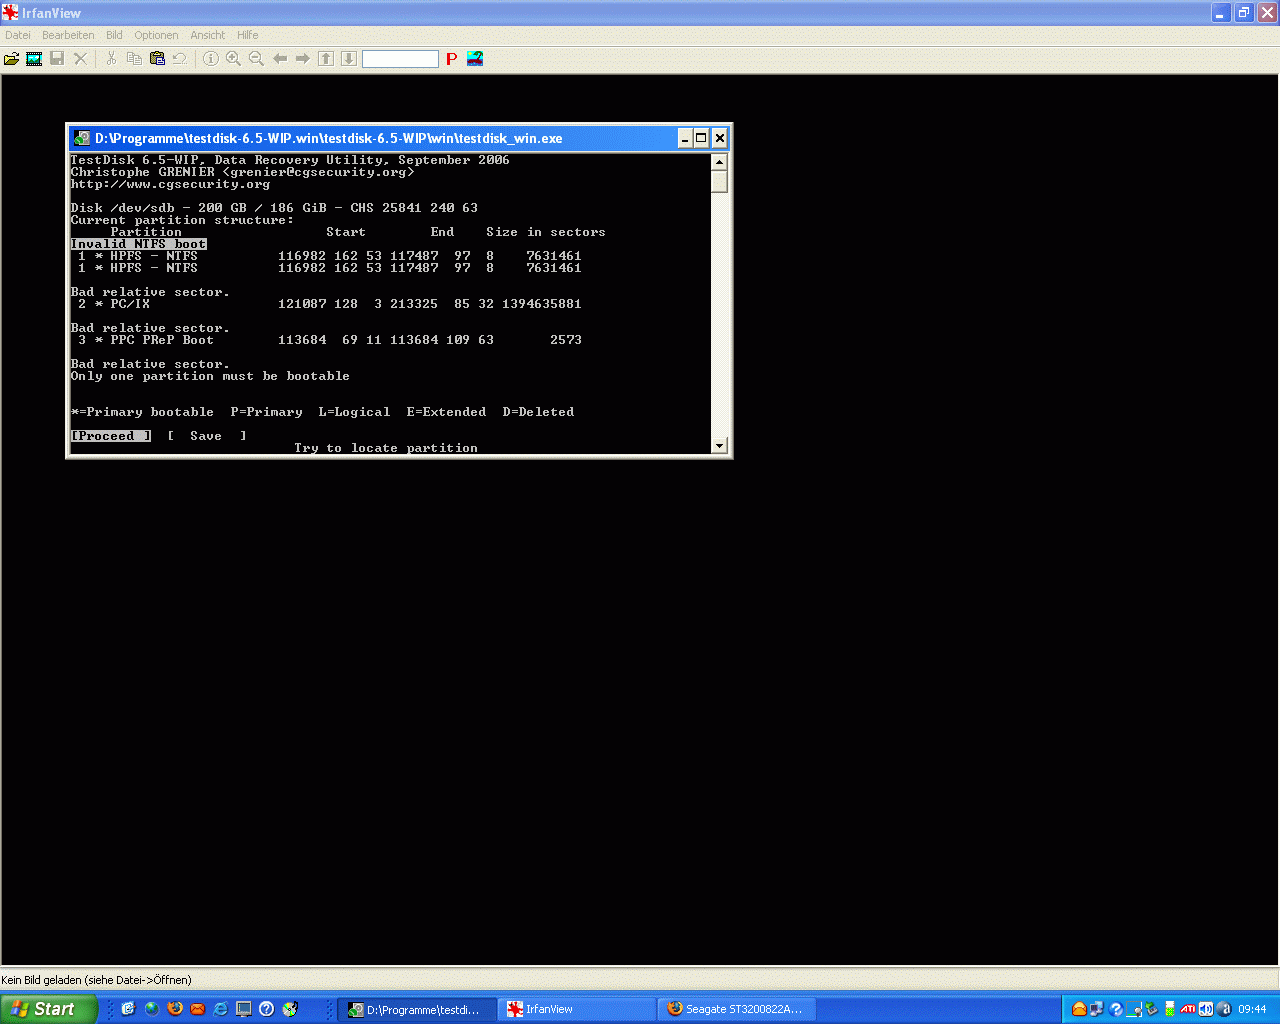This screenshot has width=1280, height=1024.
Task: Click the Delete X toolbar icon
Action: (x=81, y=59)
